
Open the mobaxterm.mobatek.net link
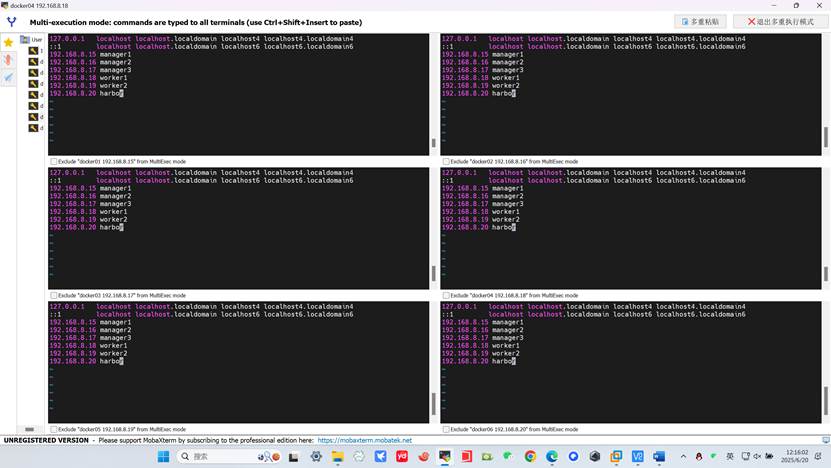pos(365,440)
